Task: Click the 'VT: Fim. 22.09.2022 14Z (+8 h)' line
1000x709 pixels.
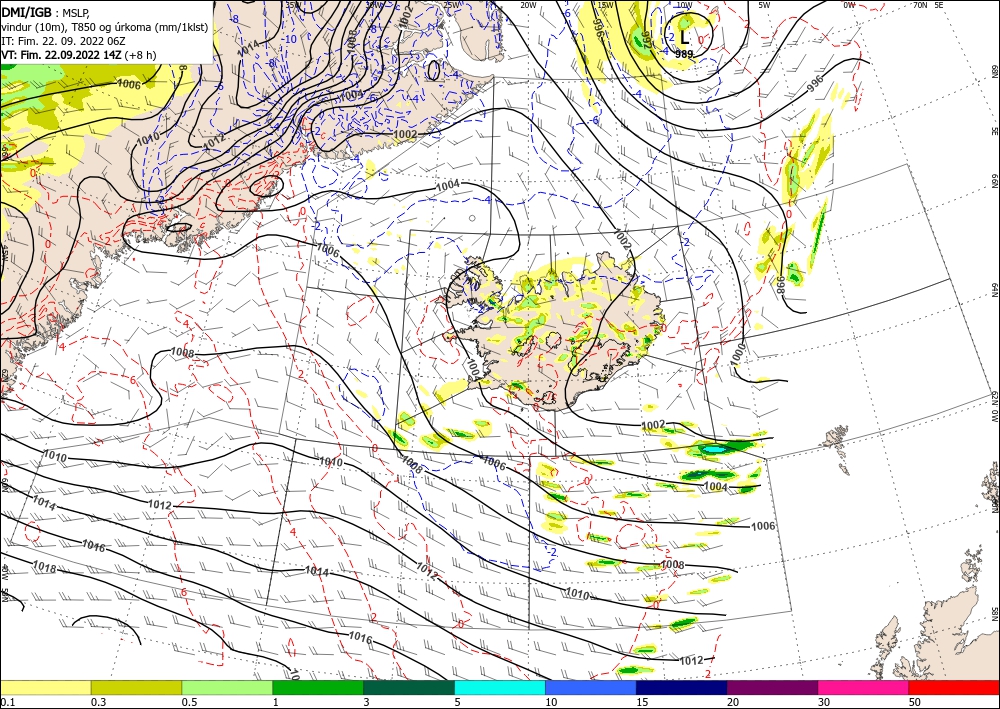Action: click(78, 55)
